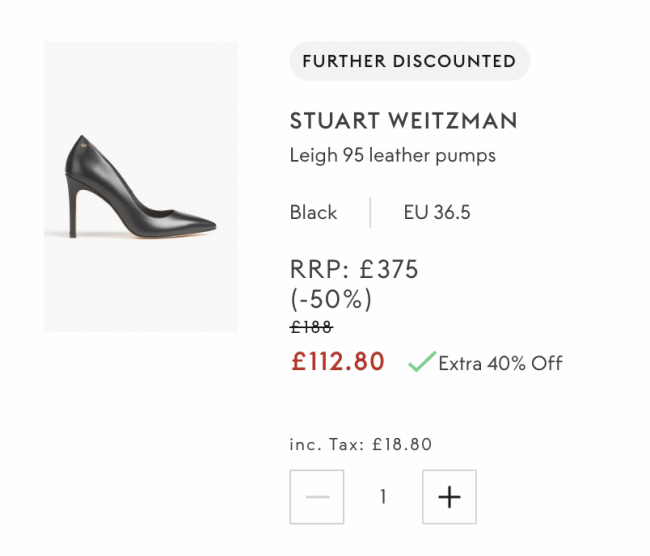Decrease quantity with the minus button
Image resolution: width=650 pixels, height=556 pixels.
click(x=317, y=497)
